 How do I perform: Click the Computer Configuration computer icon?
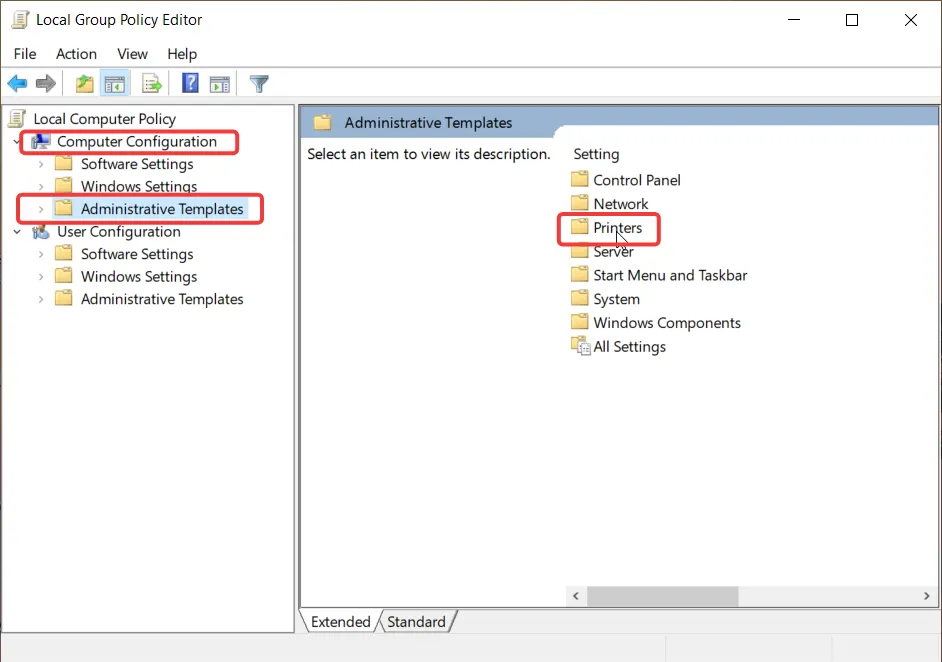(x=41, y=141)
